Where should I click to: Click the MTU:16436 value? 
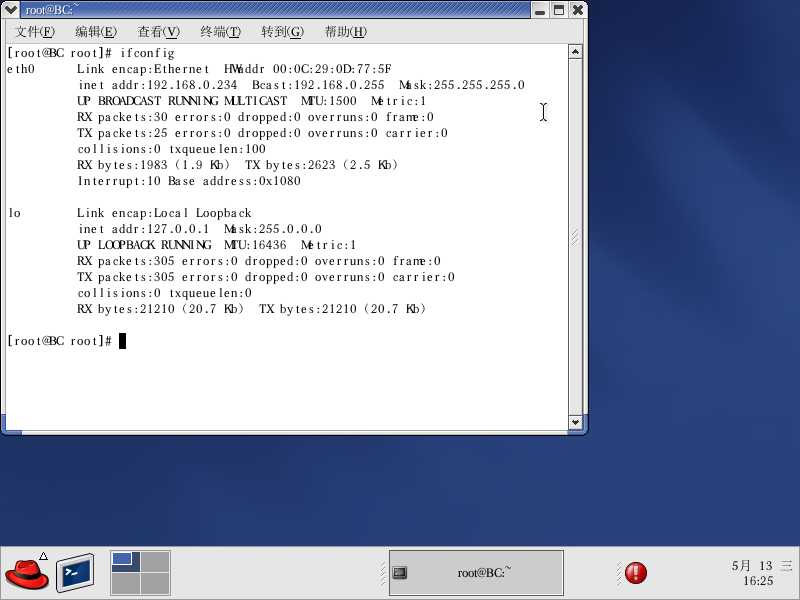tap(255, 245)
